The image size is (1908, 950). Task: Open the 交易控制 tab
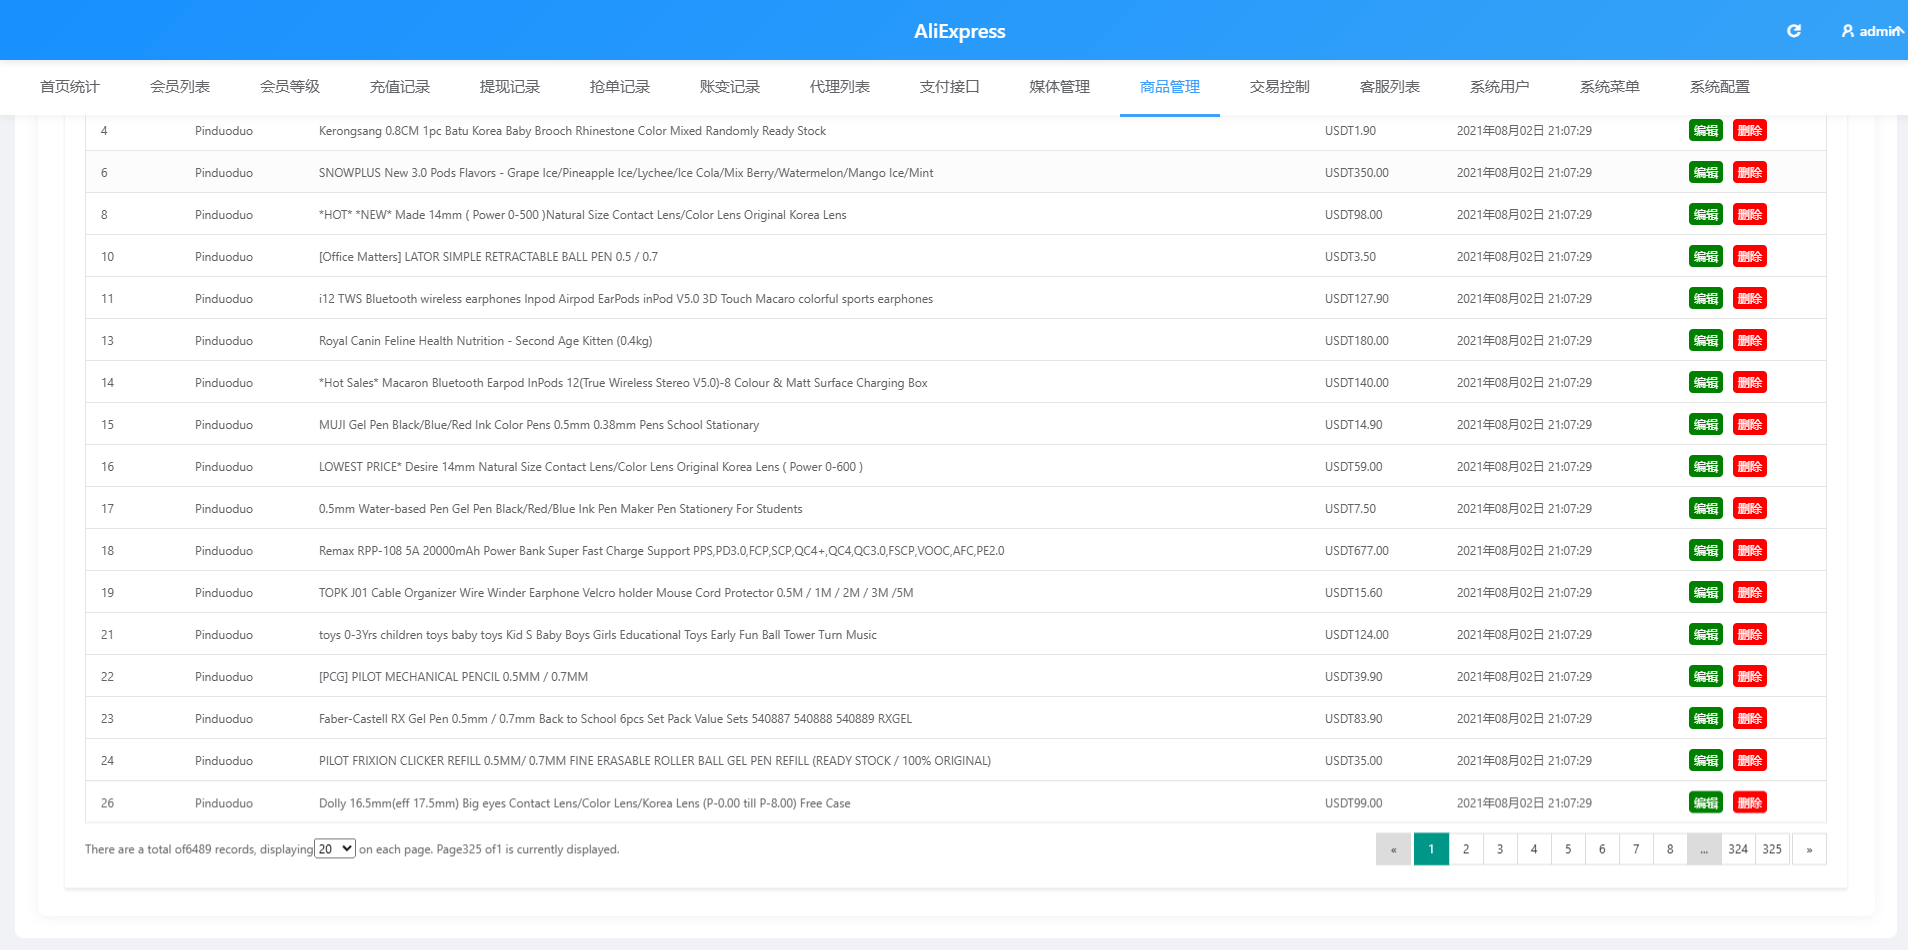[1280, 87]
